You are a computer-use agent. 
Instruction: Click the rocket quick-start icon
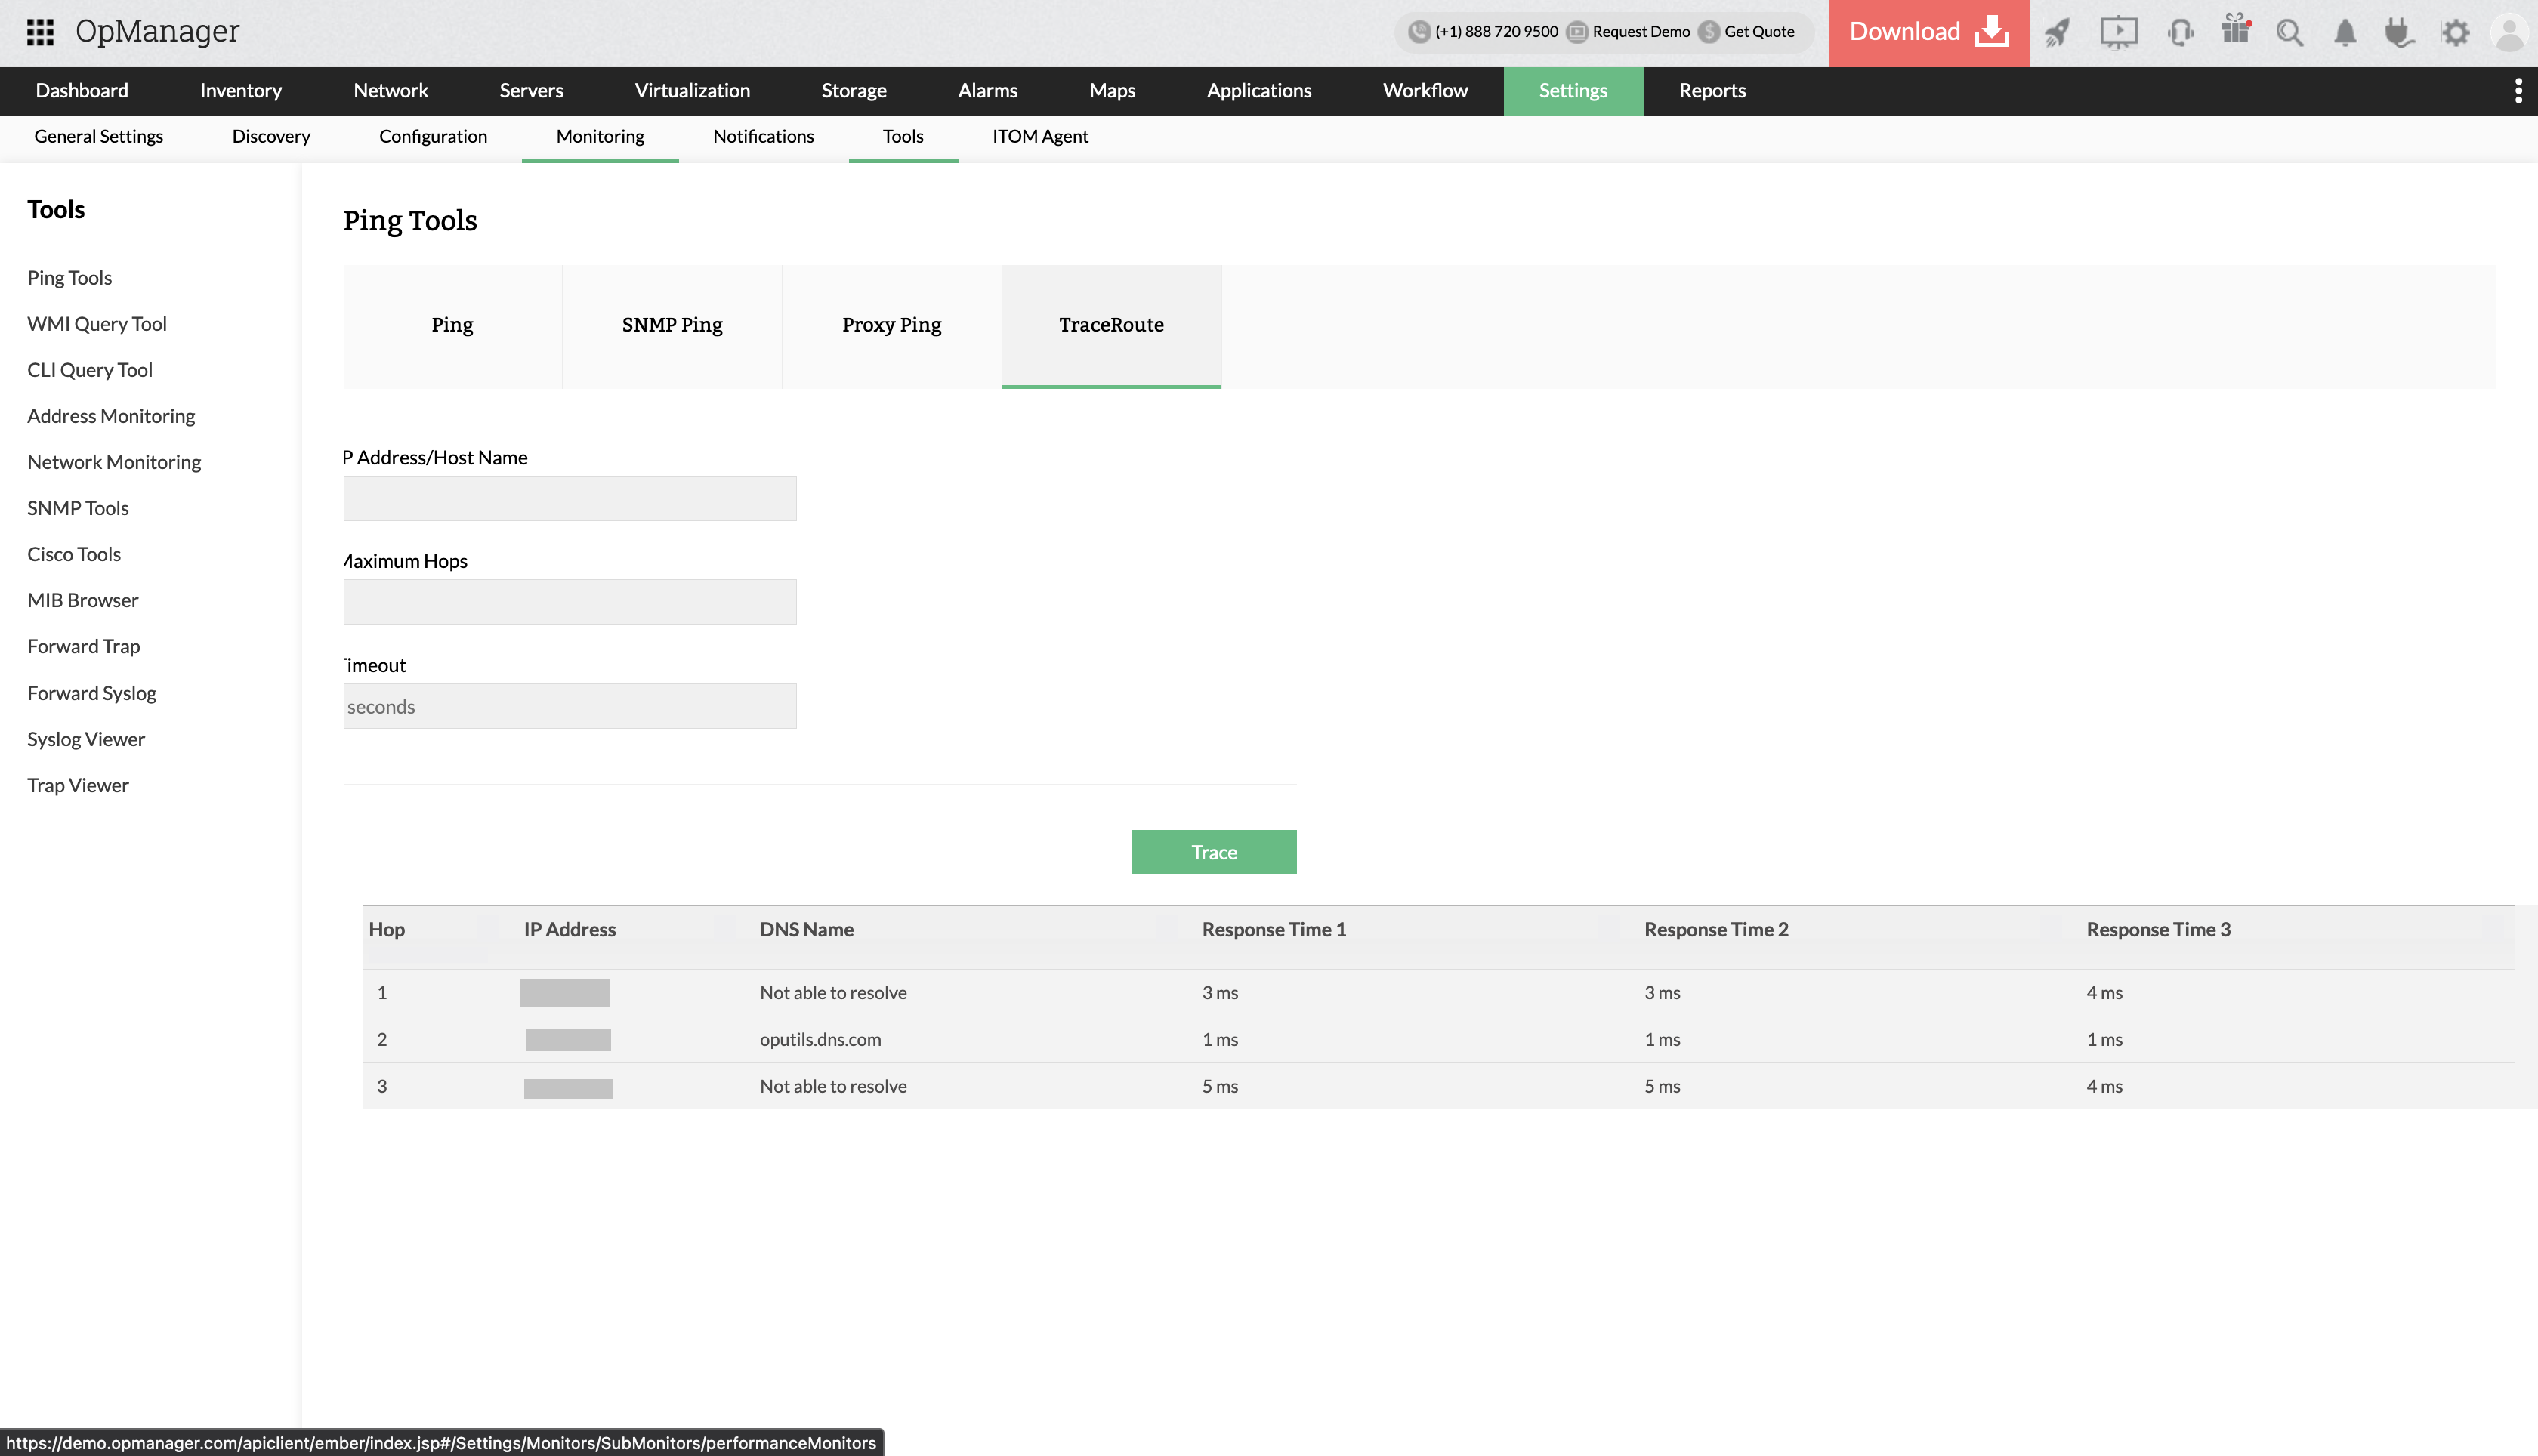pos(2057,33)
